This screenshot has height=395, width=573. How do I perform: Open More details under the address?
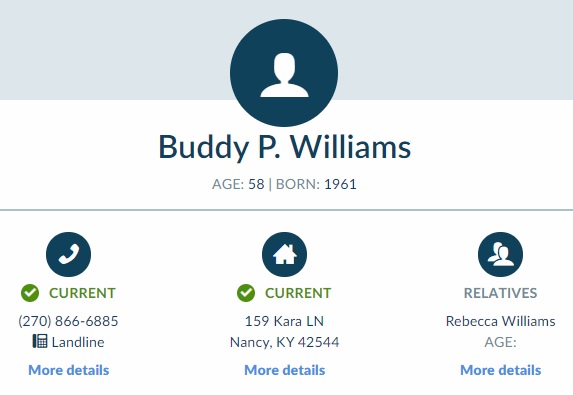click(x=285, y=370)
